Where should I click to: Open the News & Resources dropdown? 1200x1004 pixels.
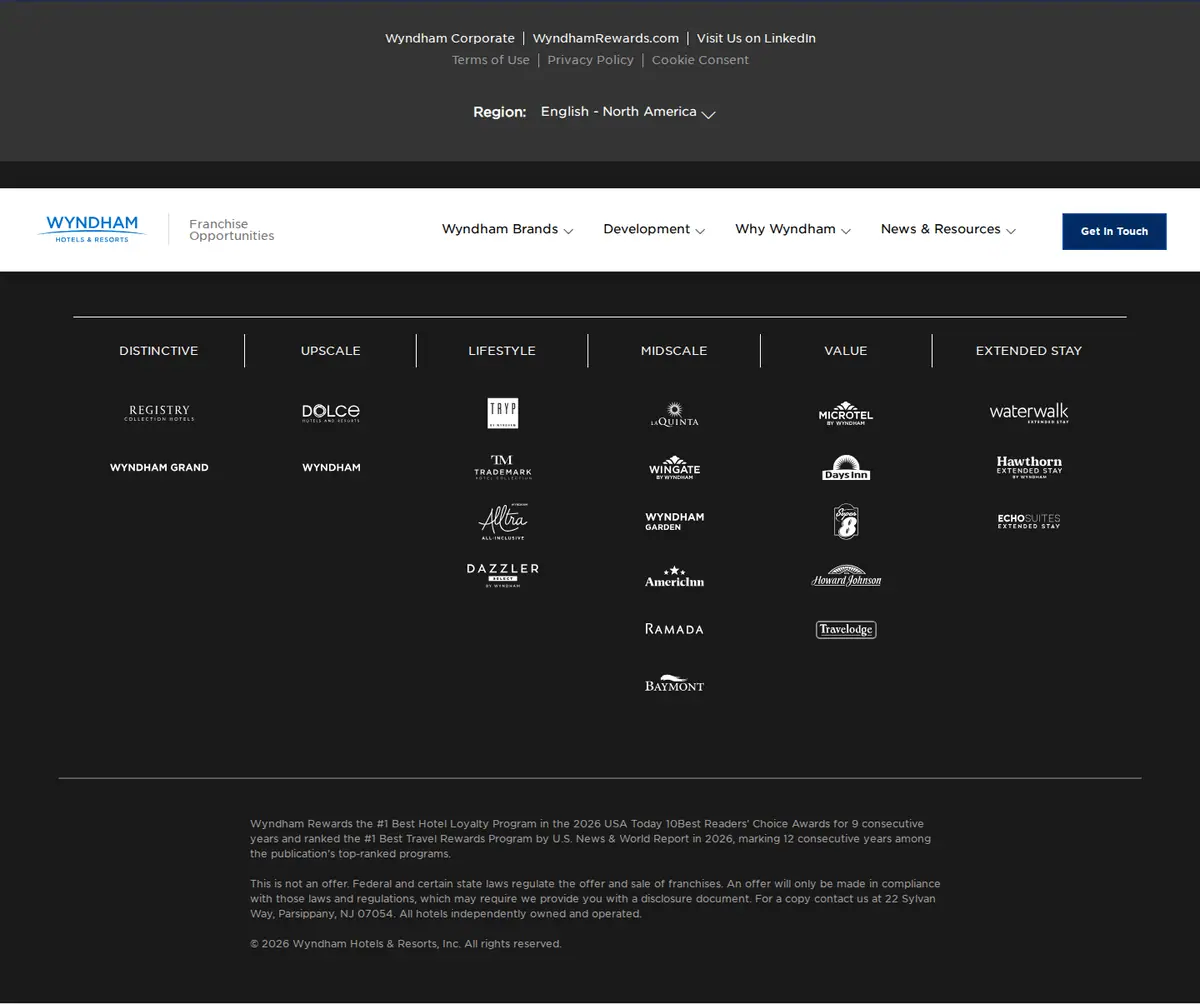point(948,229)
